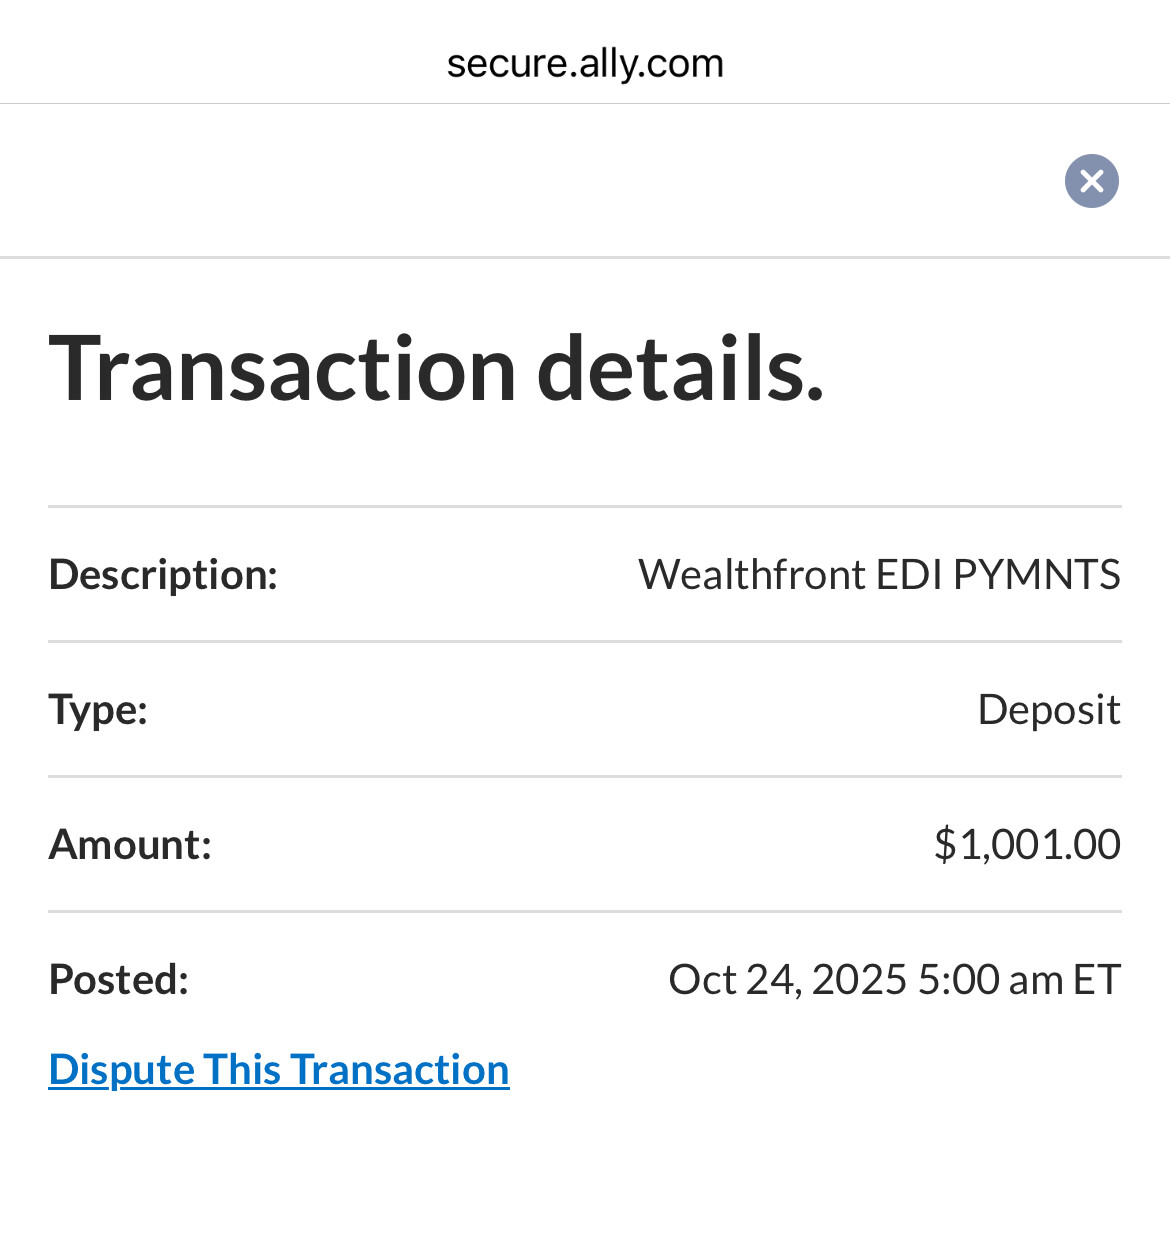Screen dimensions: 1170x1246
Task: Select the divider below the Description row
Action: [x=585, y=639]
